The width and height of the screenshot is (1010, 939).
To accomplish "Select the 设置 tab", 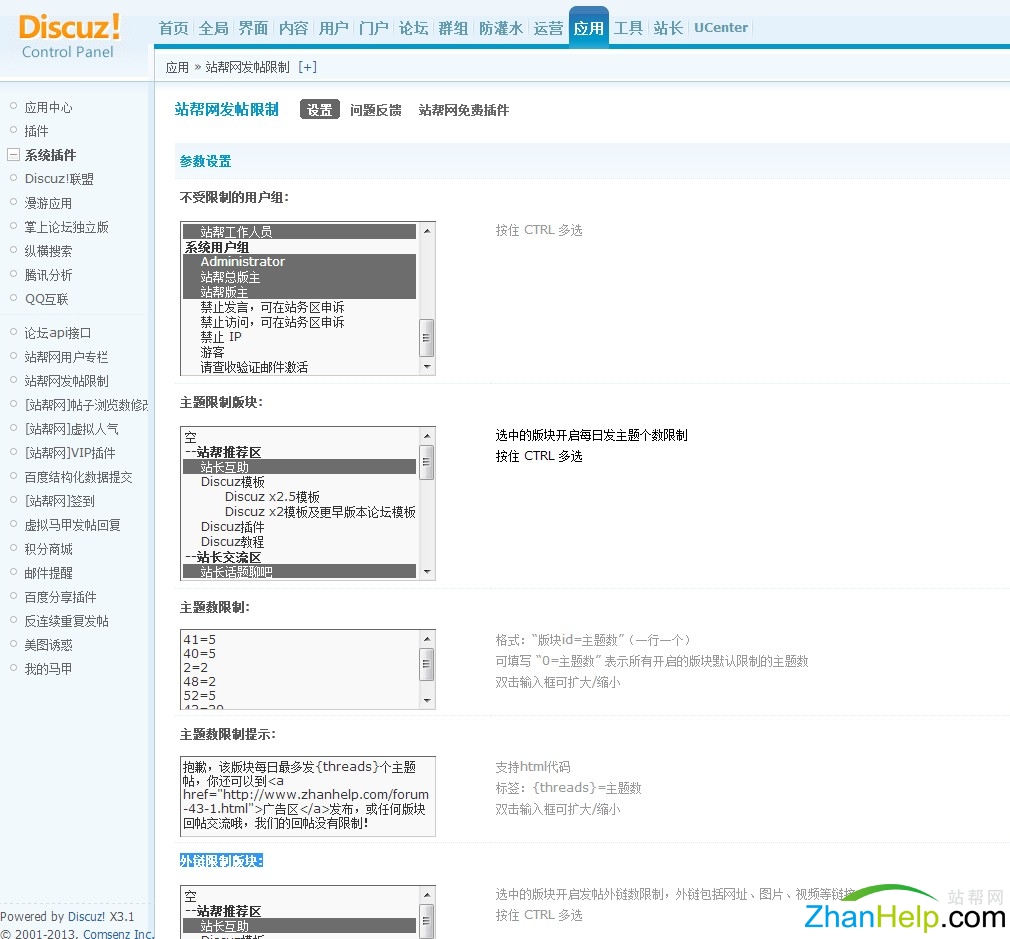I will tap(319, 110).
